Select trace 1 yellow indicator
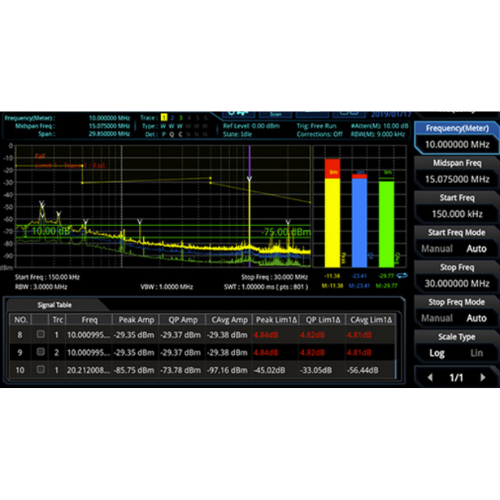 pos(164,117)
